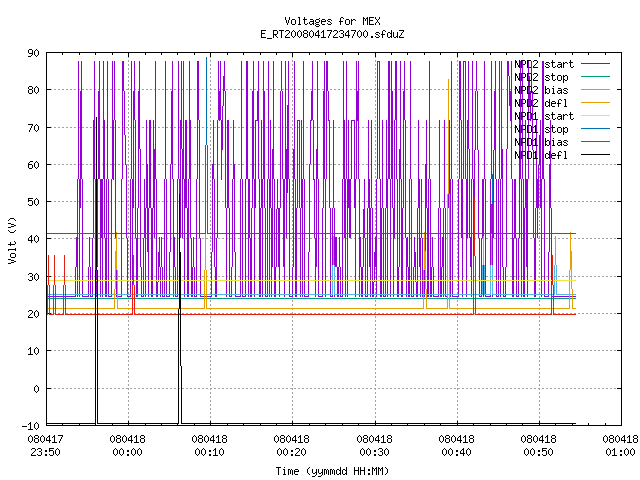Click the black NPD1 defl legend line
The width and height of the screenshot is (640, 480).
point(596,155)
